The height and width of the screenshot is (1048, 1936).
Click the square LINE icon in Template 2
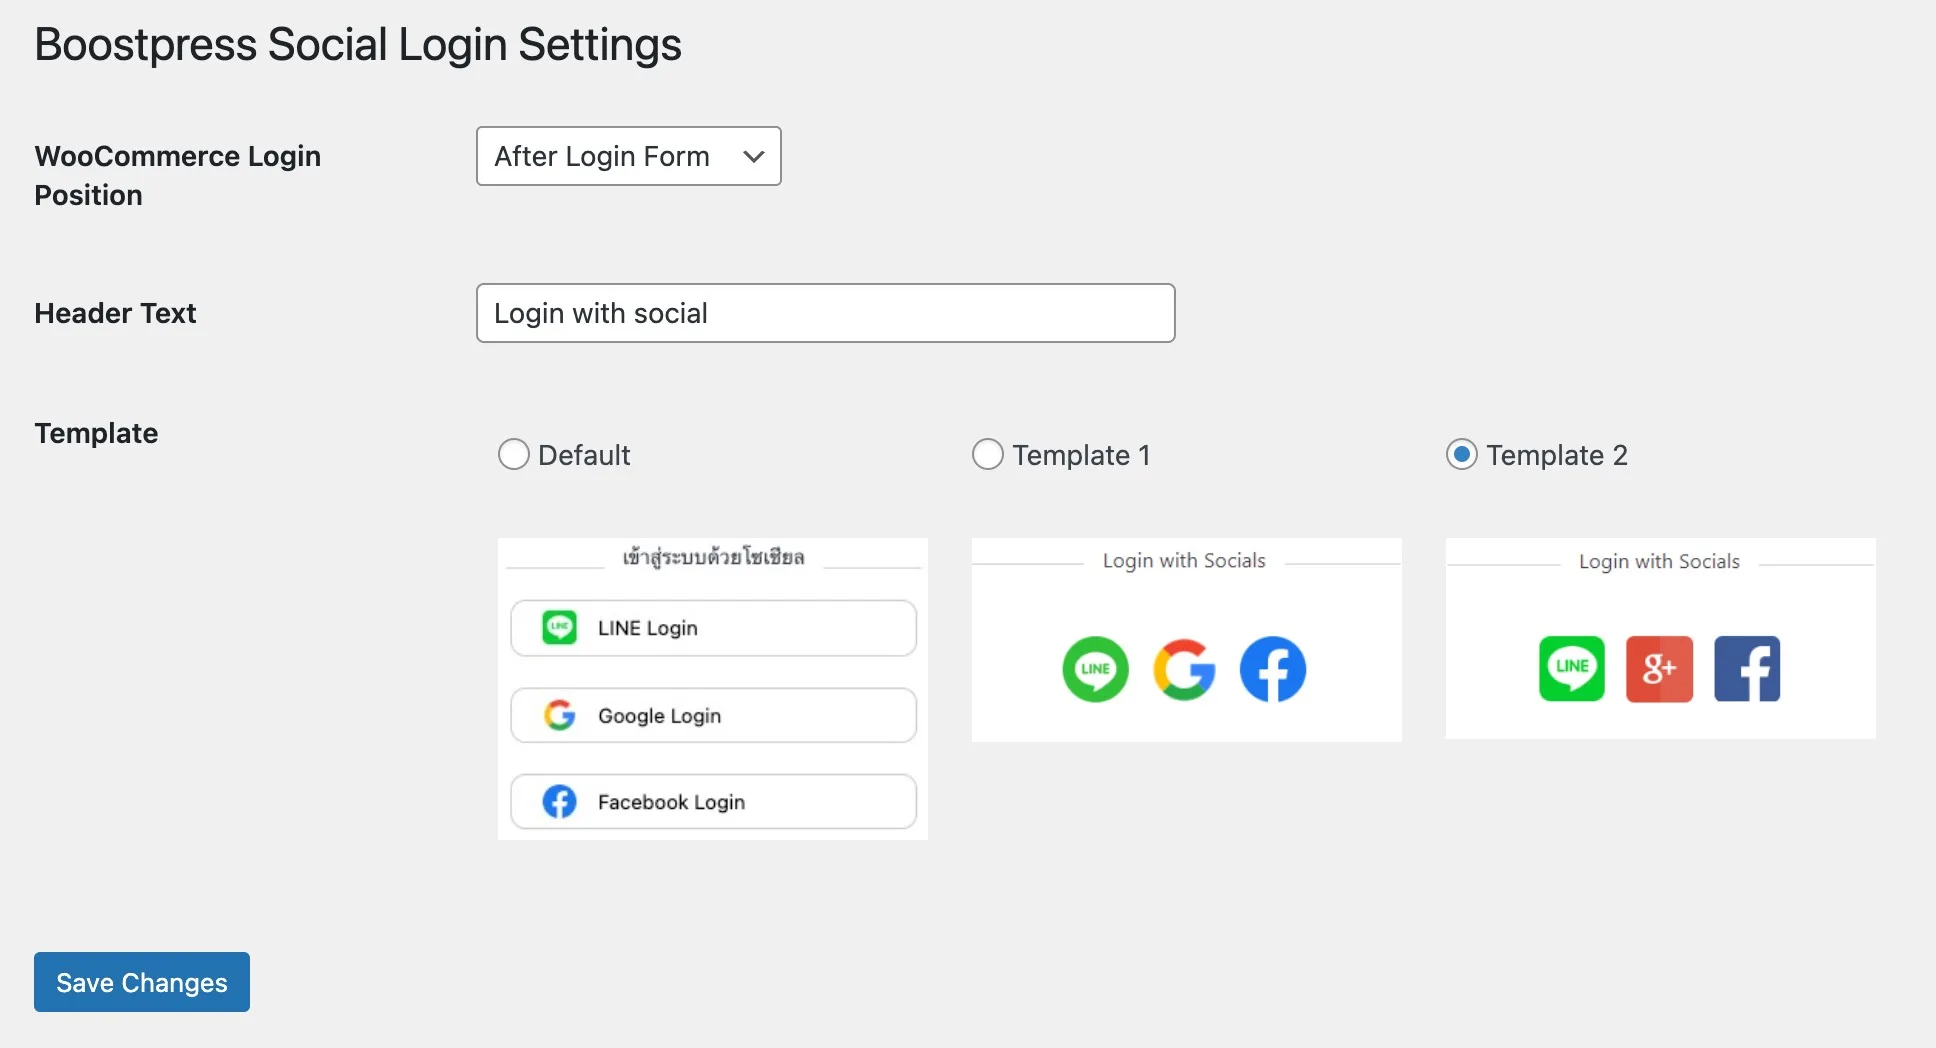coord(1571,668)
